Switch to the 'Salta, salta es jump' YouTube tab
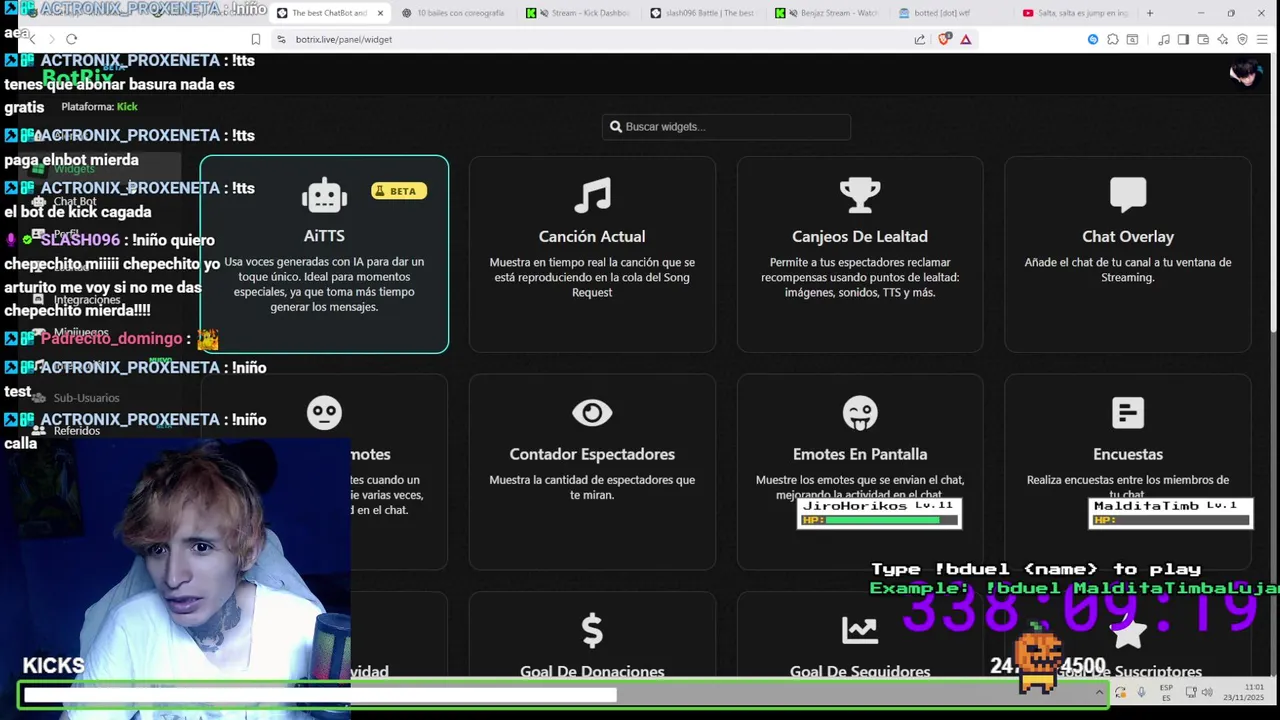The width and height of the screenshot is (1280, 720). (x=1075, y=13)
